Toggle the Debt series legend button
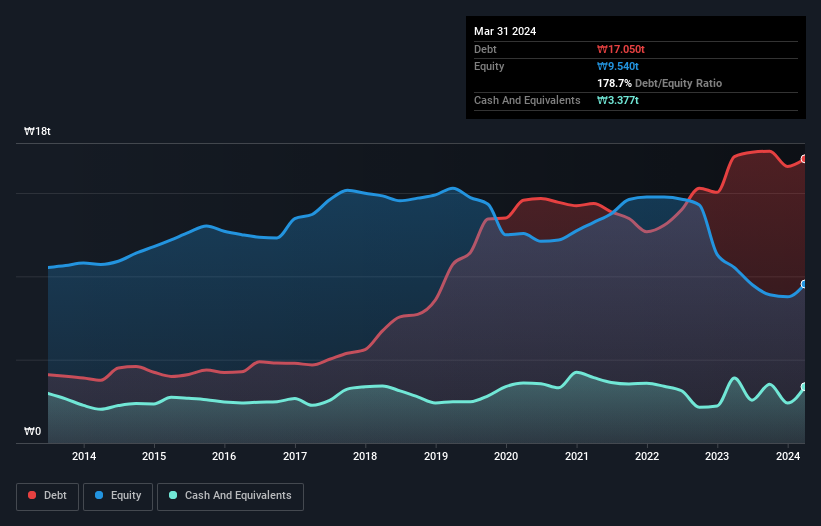The image size is (821, 526). (48, 496)
